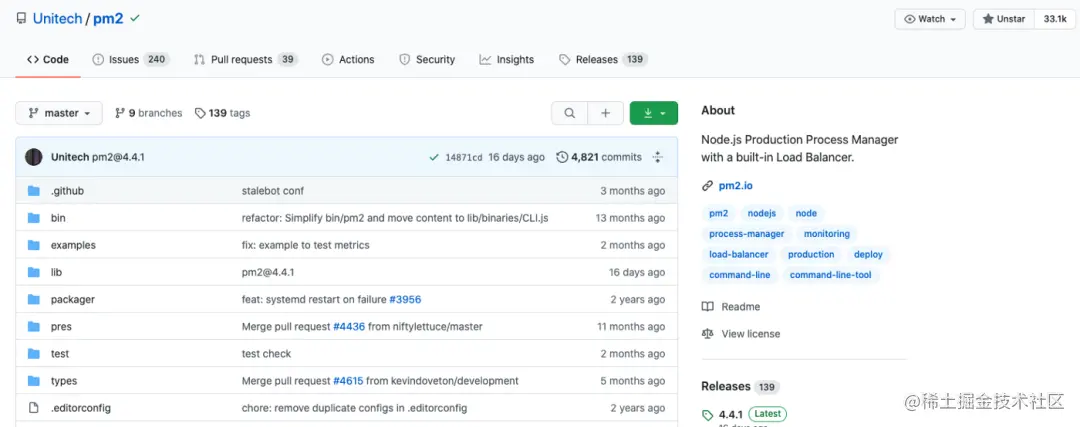Image resolution: width=1080 pixels, height=427 pixels.
Task: View the 33.1k stargazers count
Action: click(1055, 19)
